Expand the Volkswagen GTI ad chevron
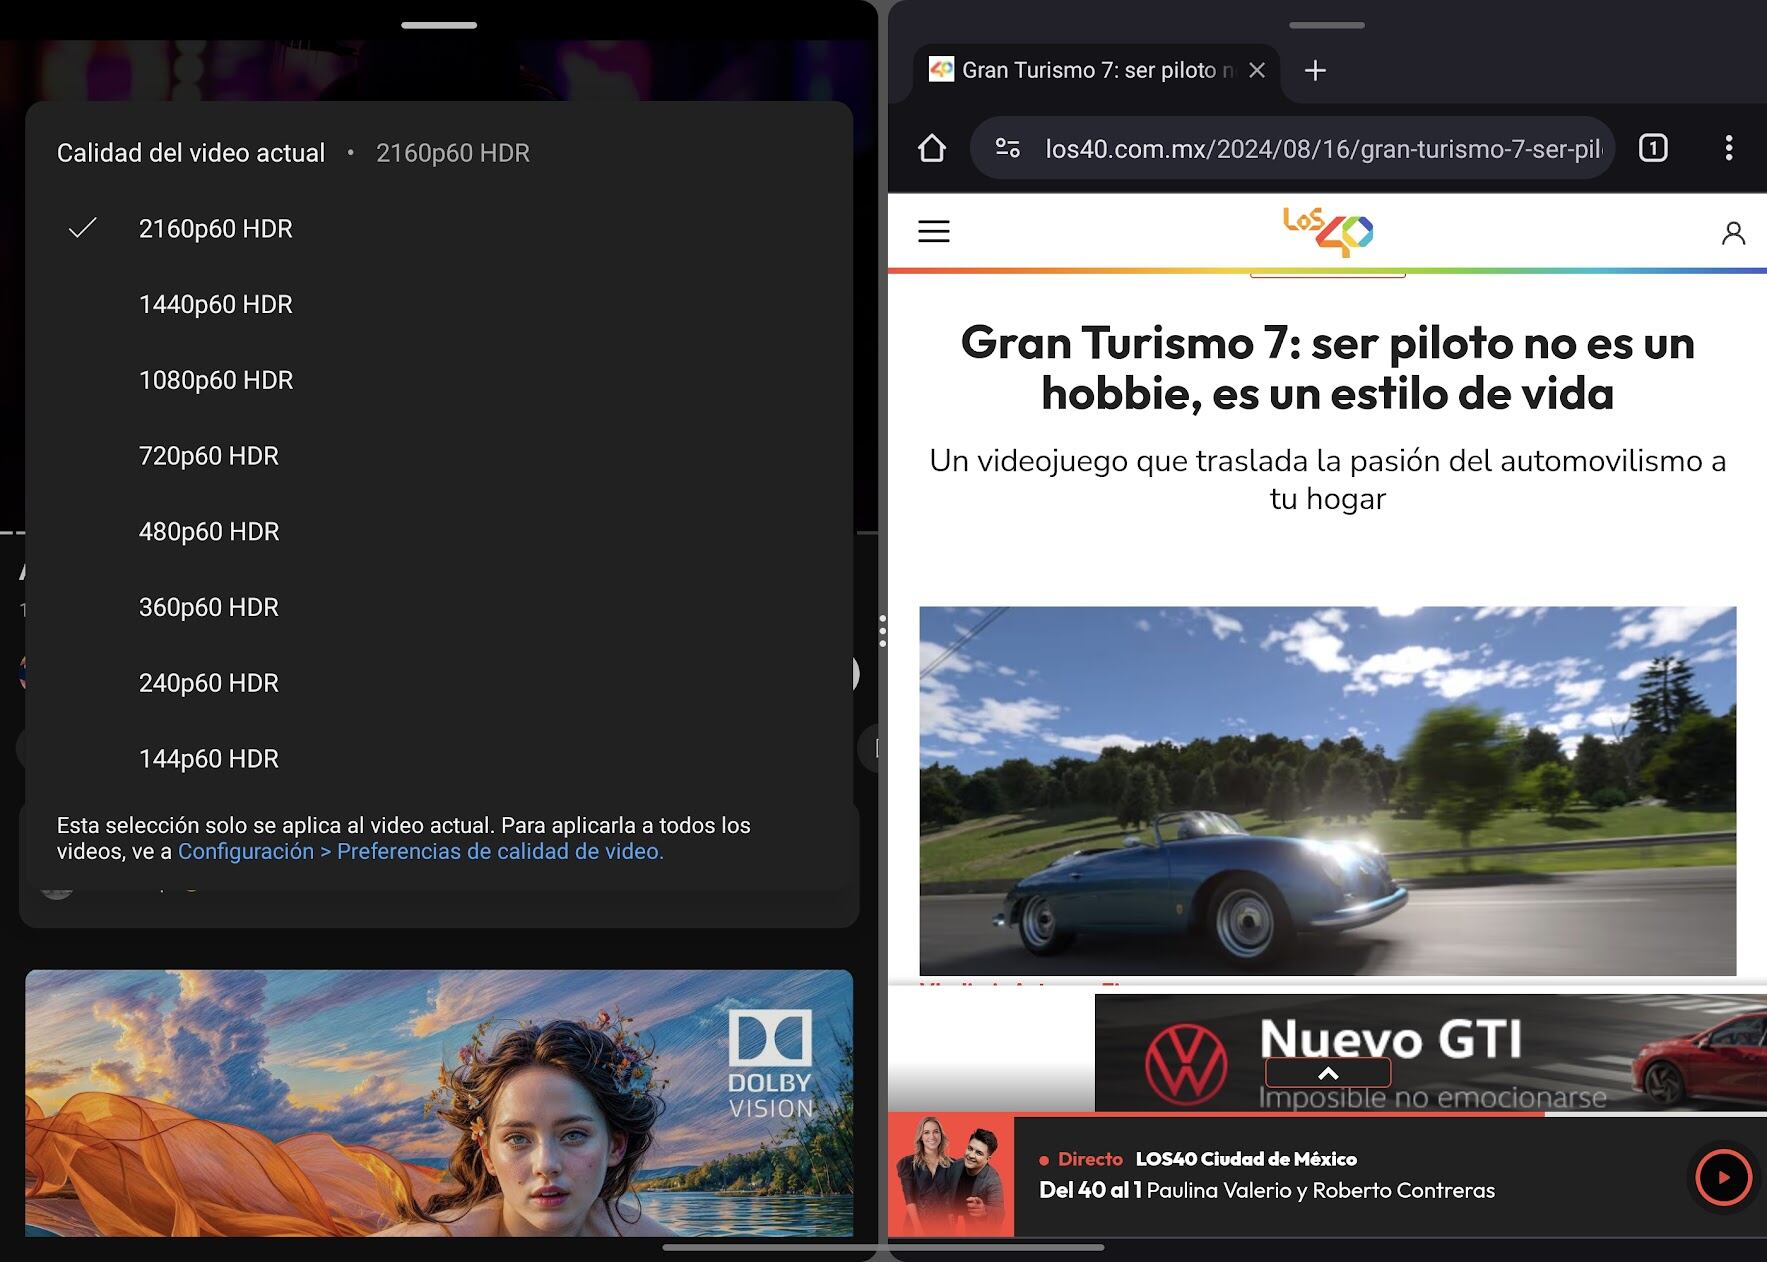 click(1327, 1073)
